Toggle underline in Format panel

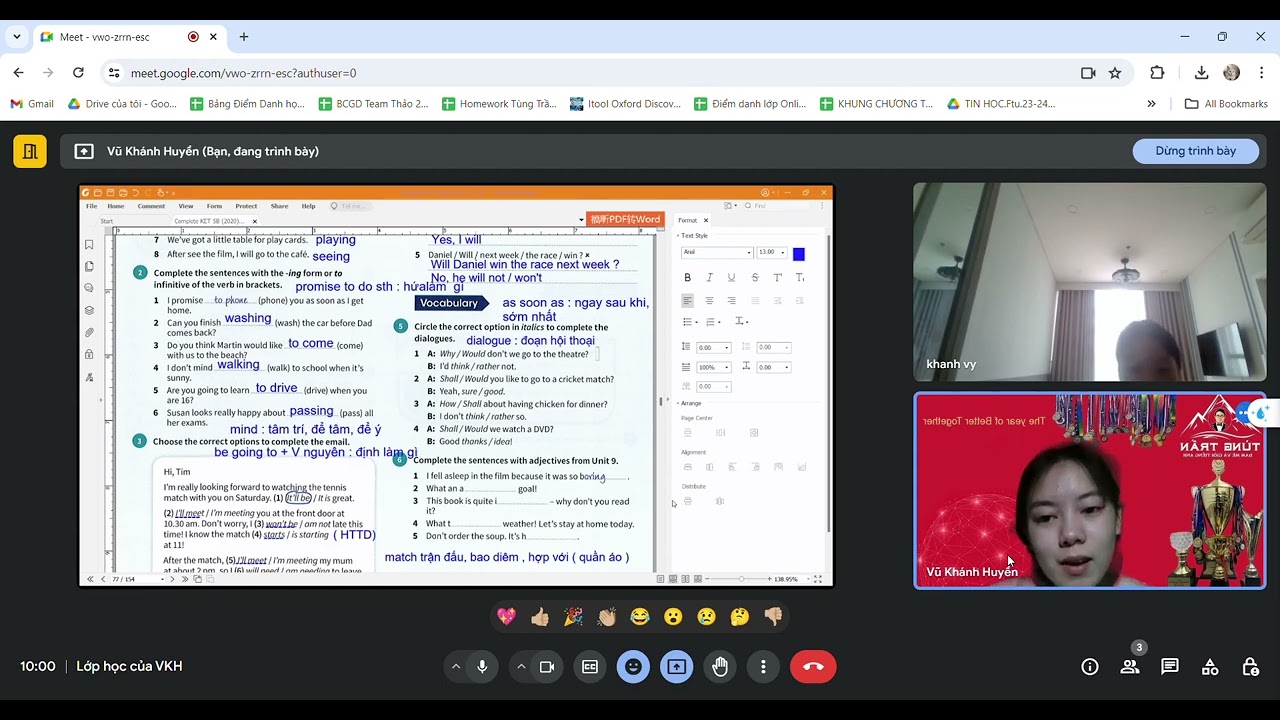(x=731, y=277)
